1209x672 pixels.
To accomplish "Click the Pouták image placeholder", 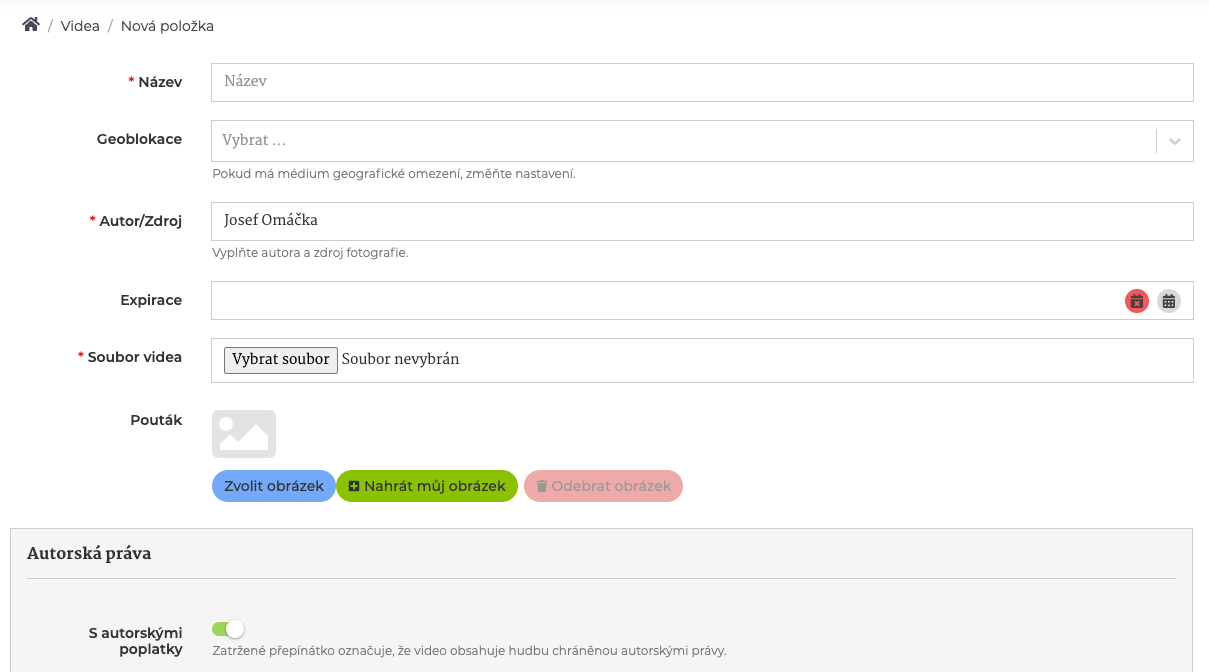I will click(244, 434).
